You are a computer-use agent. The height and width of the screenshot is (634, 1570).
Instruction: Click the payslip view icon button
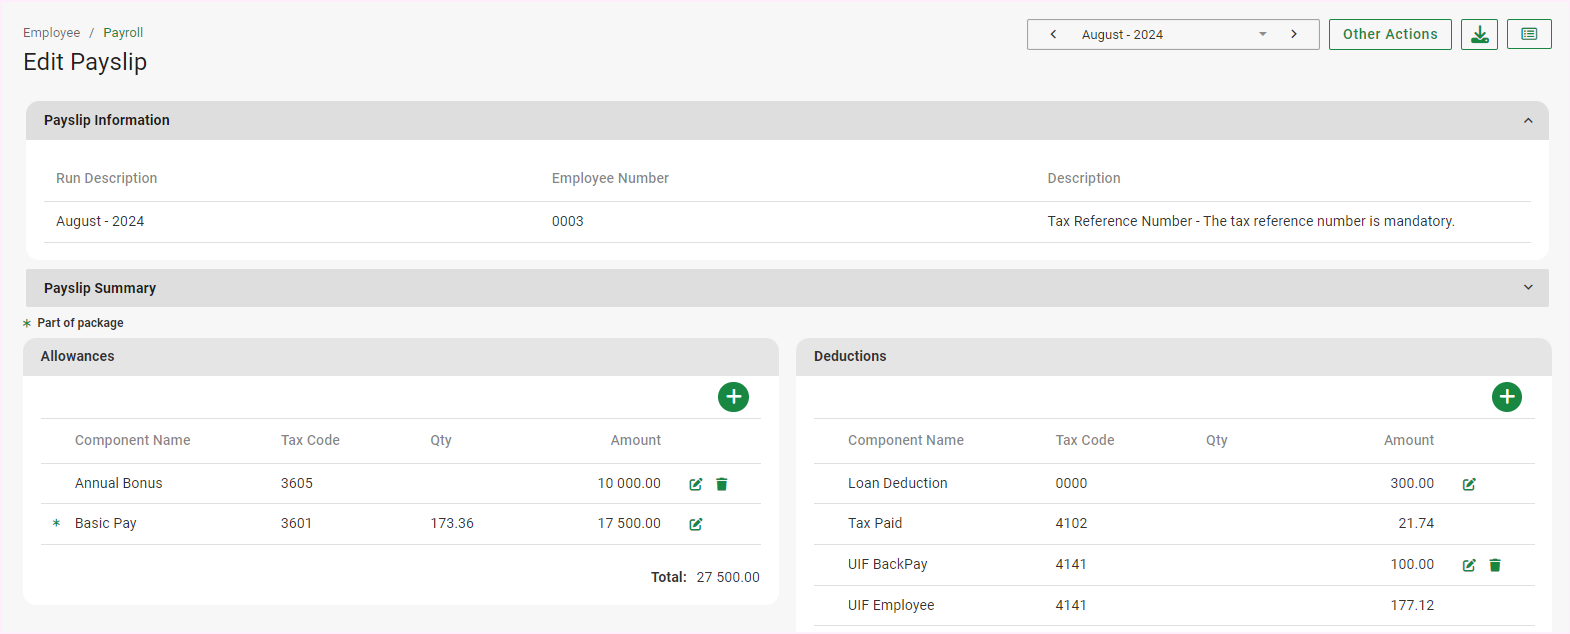click(x=1529, y=34)
